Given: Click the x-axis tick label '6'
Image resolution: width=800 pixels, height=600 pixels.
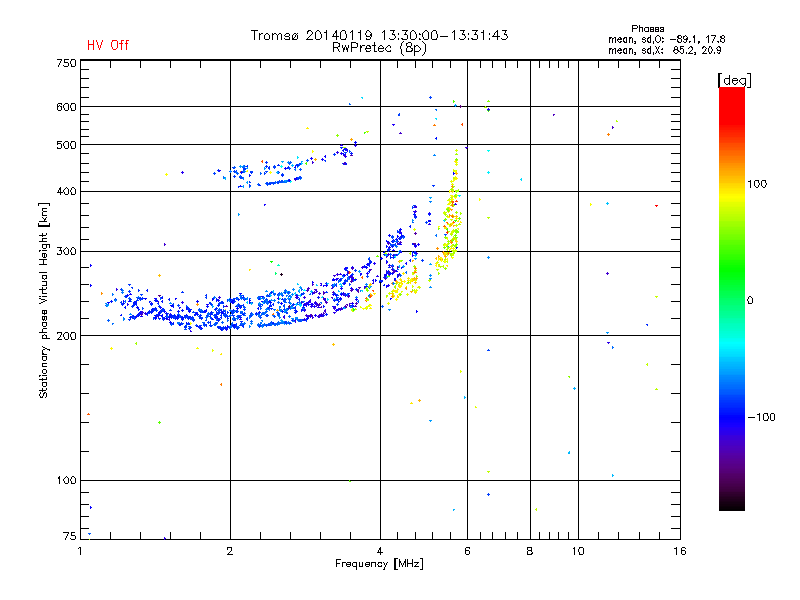Looking at the screenshot, I should (x=467, y=551).
